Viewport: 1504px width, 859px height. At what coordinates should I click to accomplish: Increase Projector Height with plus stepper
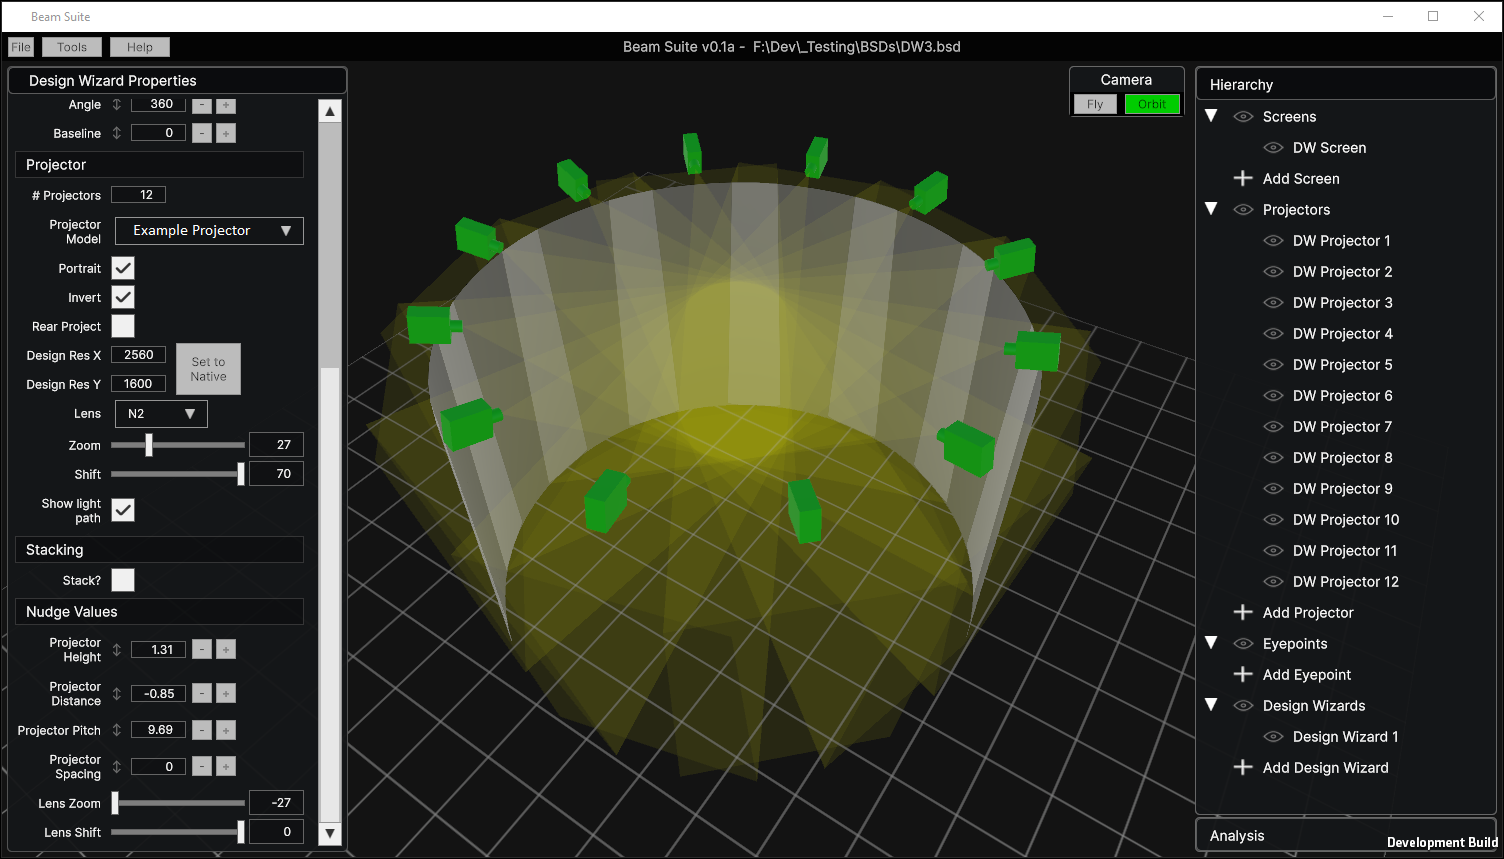click(226, 650)
